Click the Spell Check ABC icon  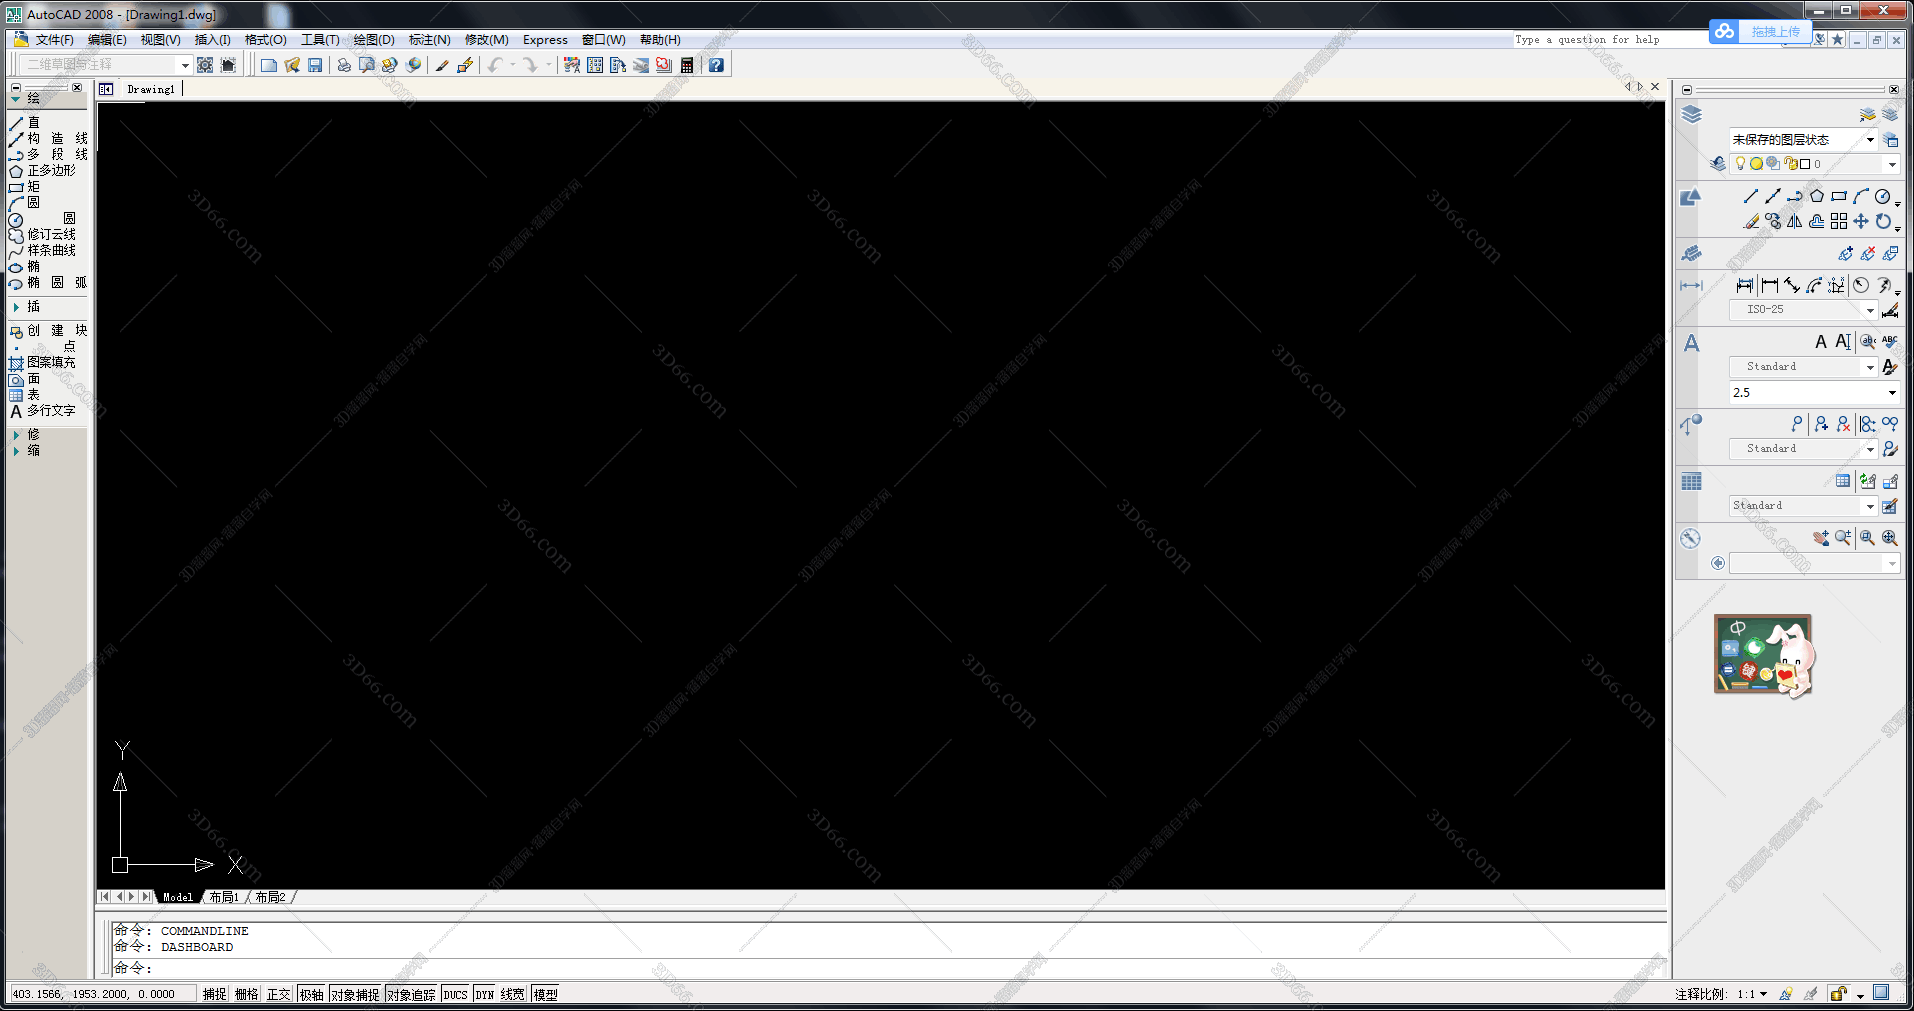click(1889, 341)
